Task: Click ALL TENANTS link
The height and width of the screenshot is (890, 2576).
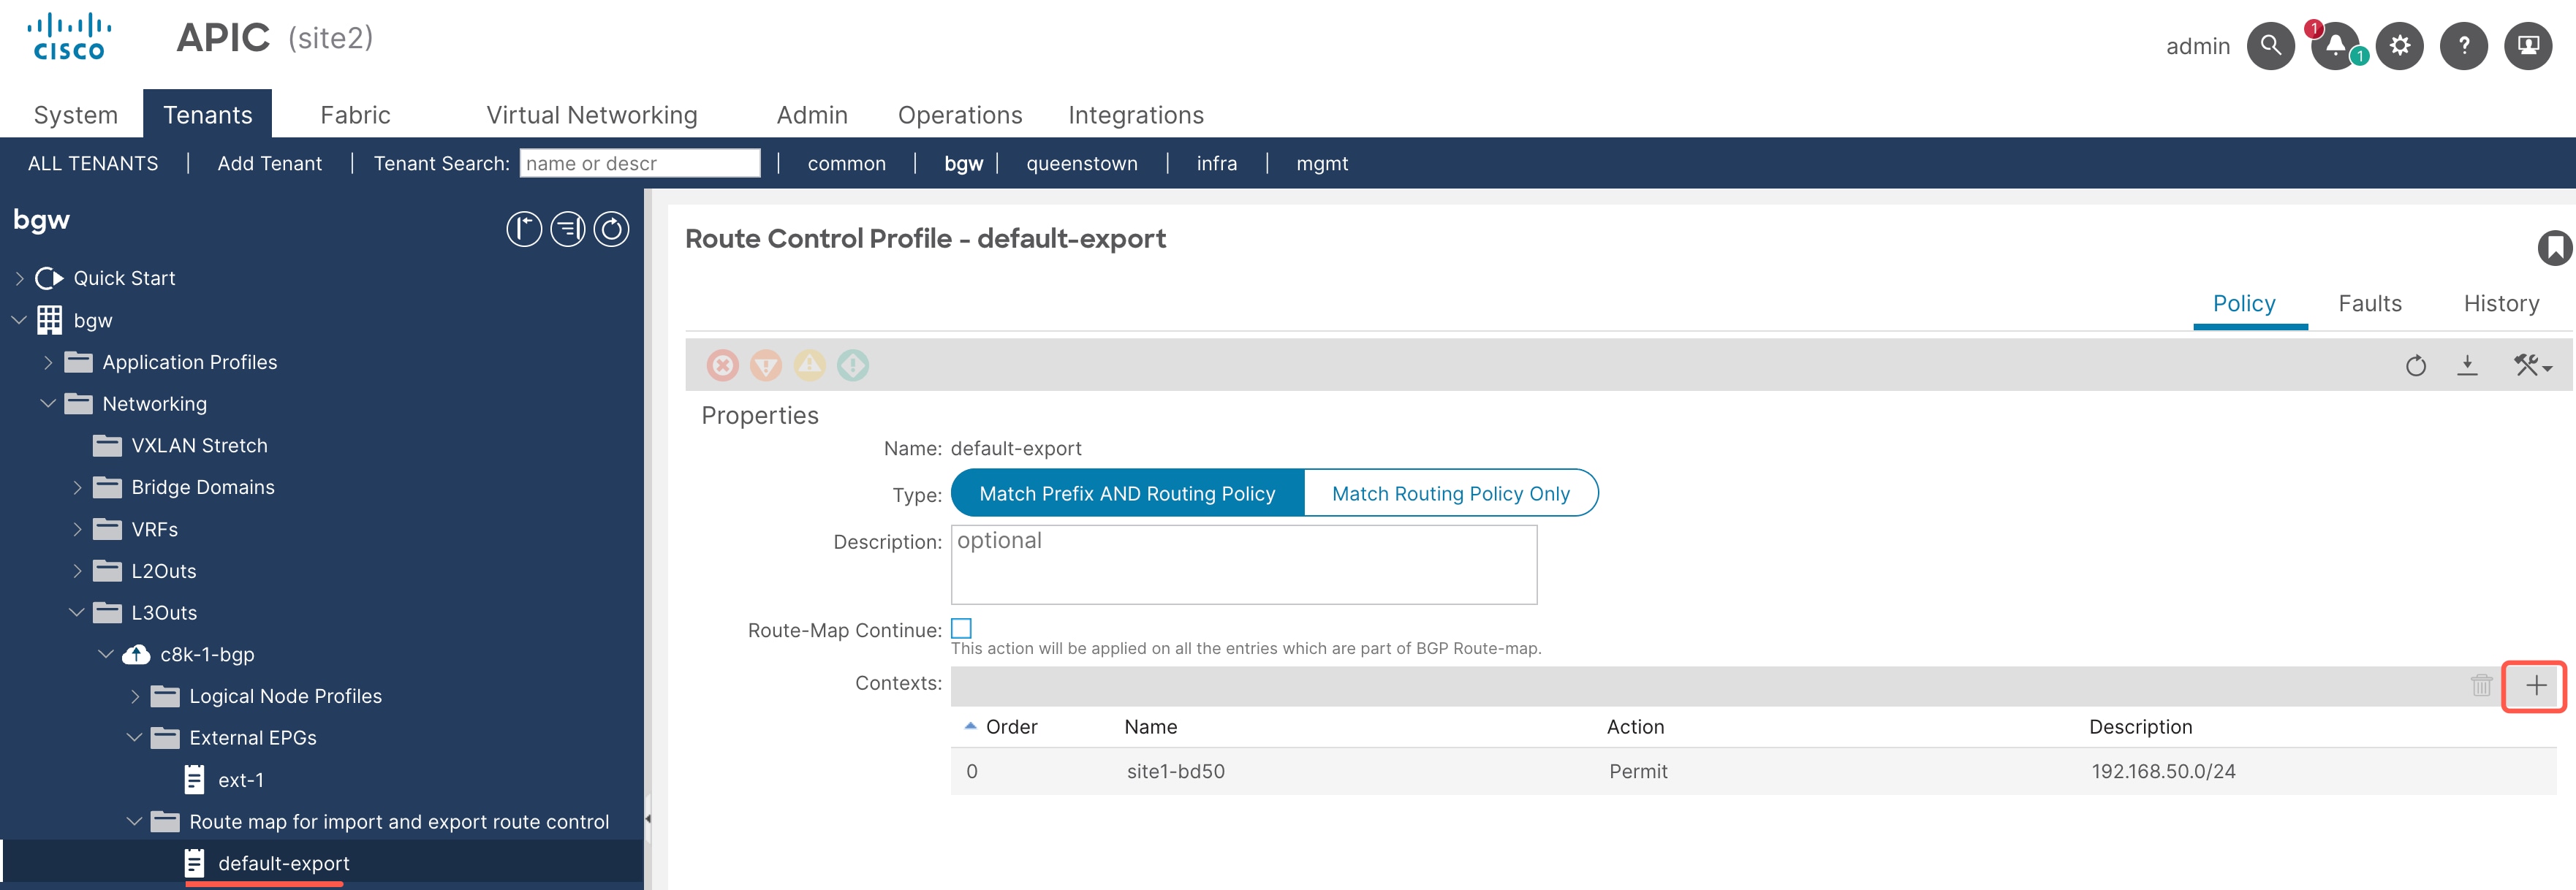Action: 93,163
